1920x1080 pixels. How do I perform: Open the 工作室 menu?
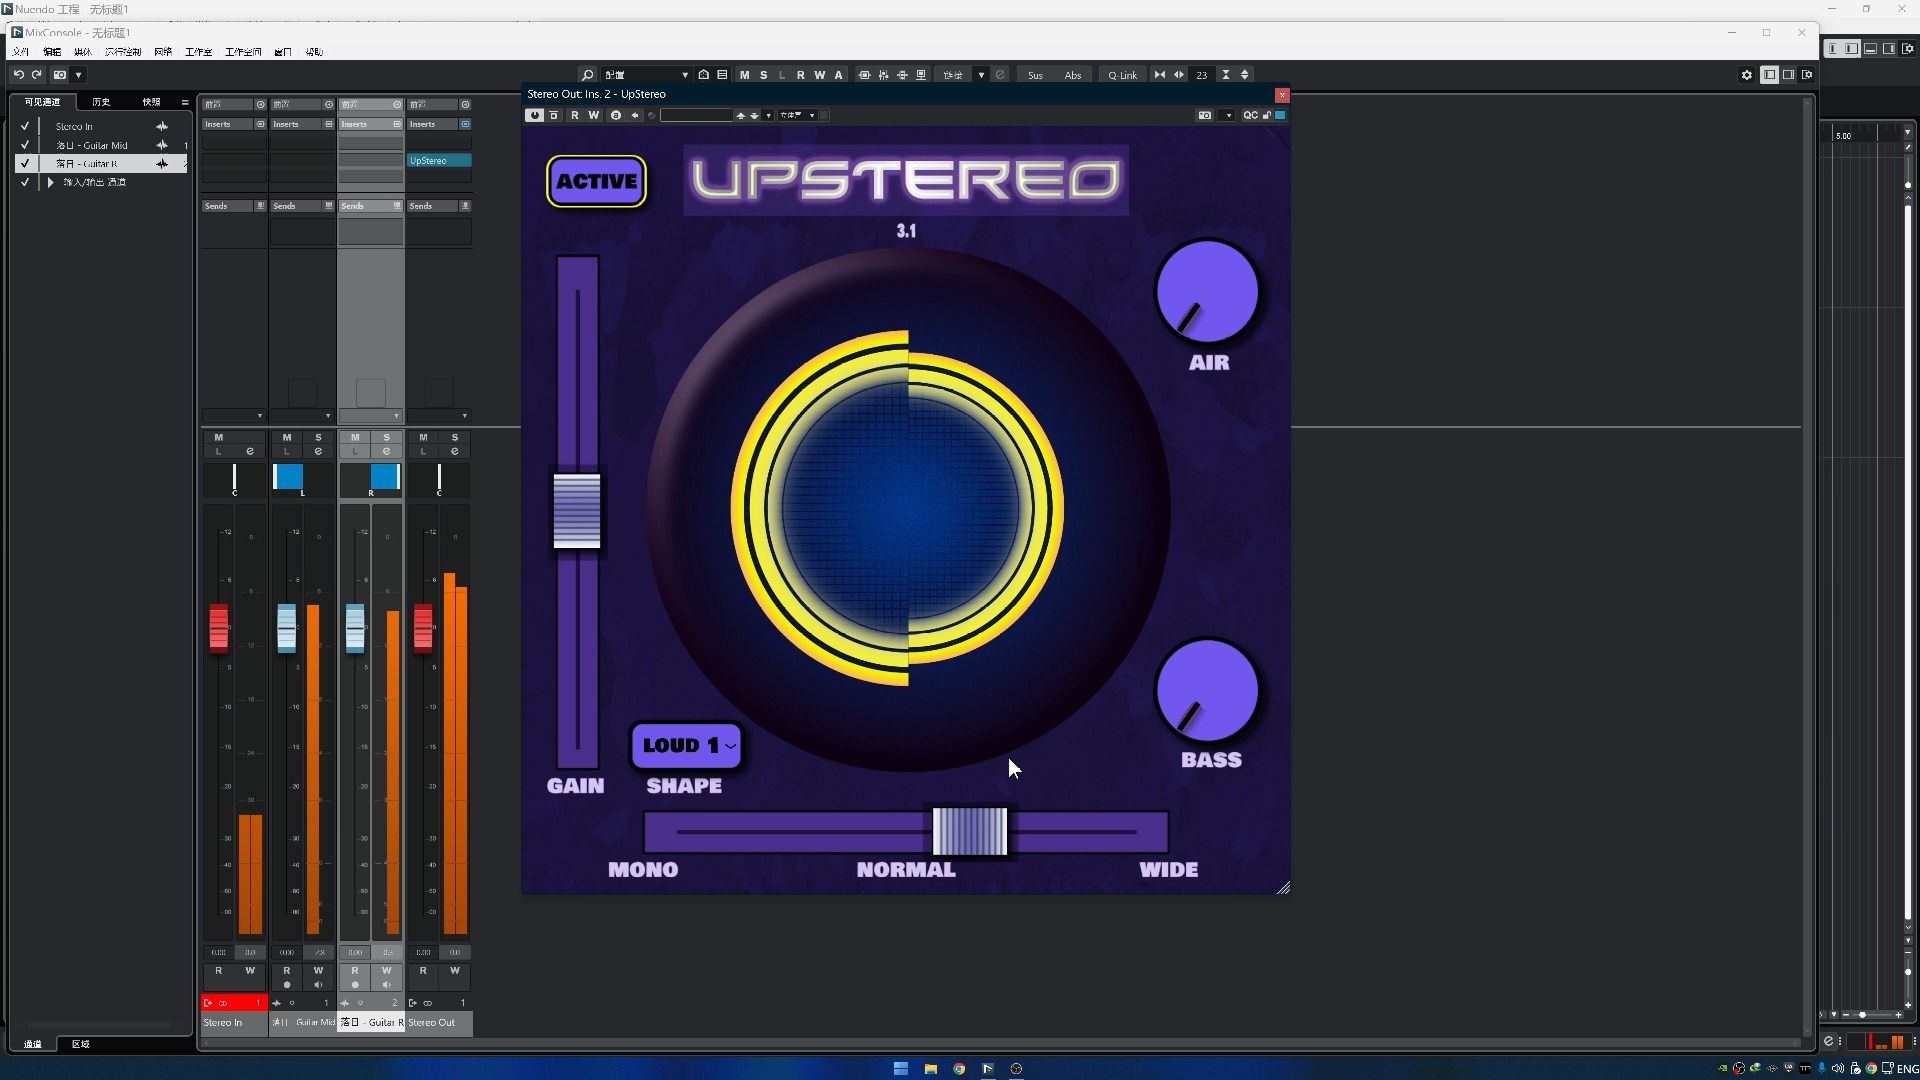pyautogui.click(x=198, y=52)
